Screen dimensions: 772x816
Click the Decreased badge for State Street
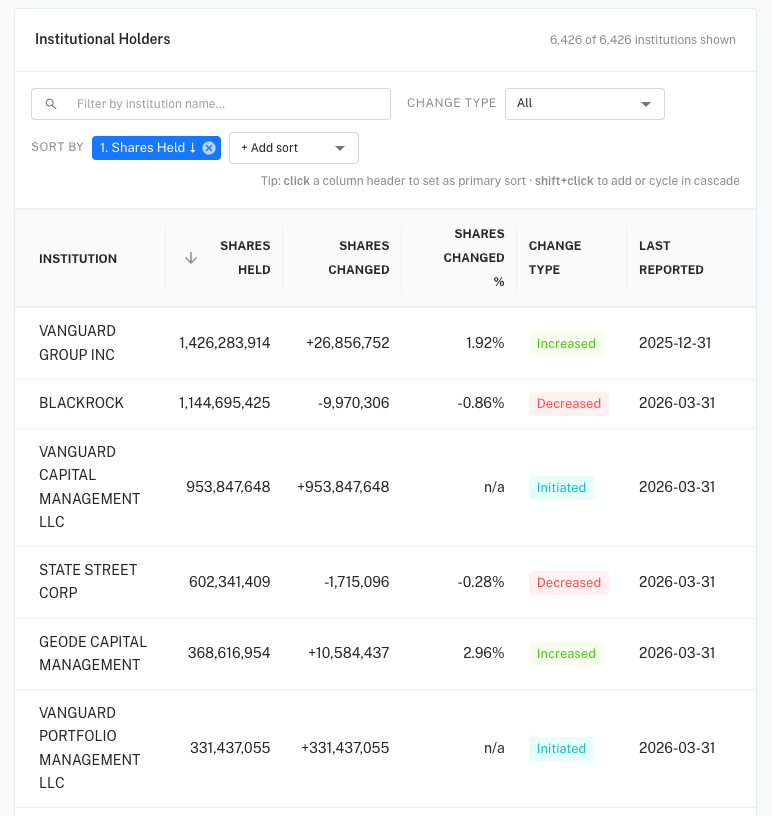click(x=568, y=583)
